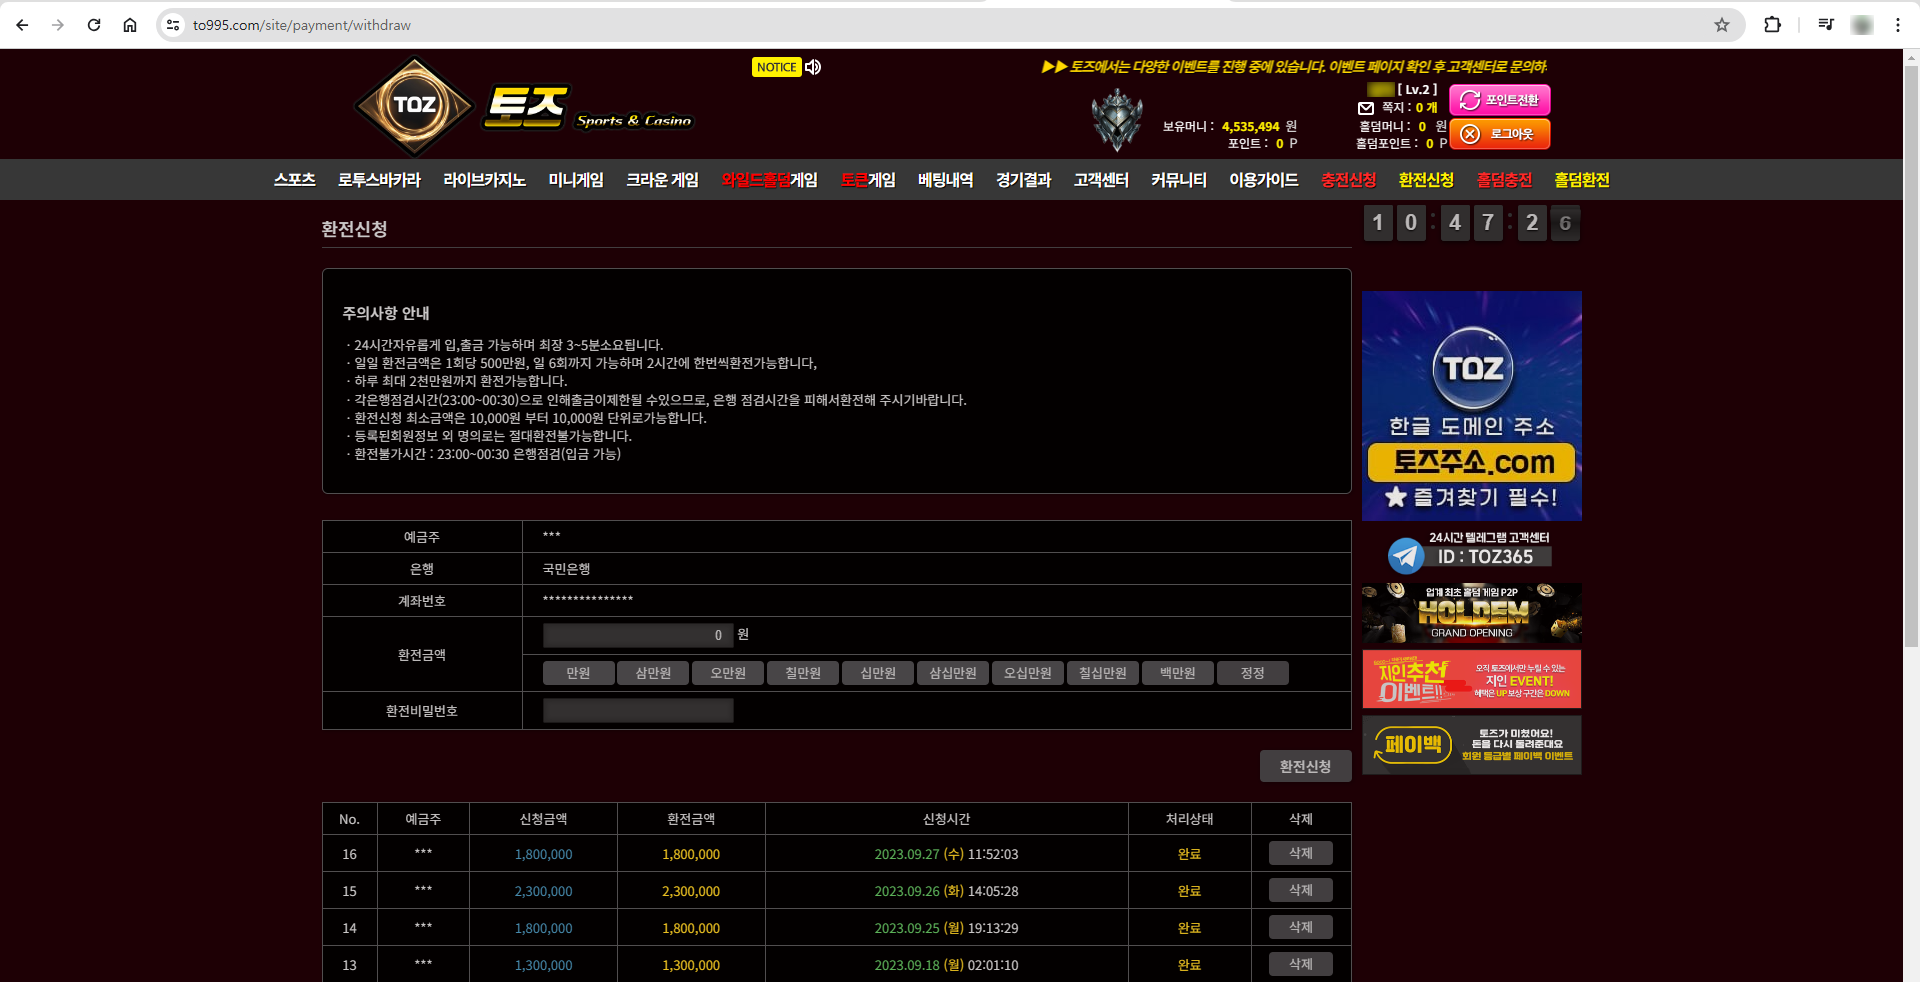Click the 포인트전환 button
The image size is (1920, 982).
click(x=1500, y=100)
